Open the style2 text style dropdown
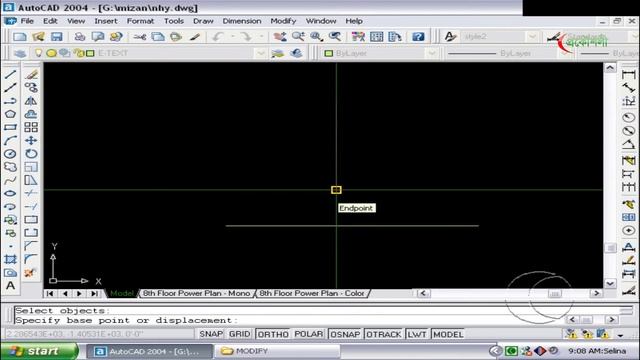Image resolution: width=640 pixels, height=360 pixels. [532, 37]
